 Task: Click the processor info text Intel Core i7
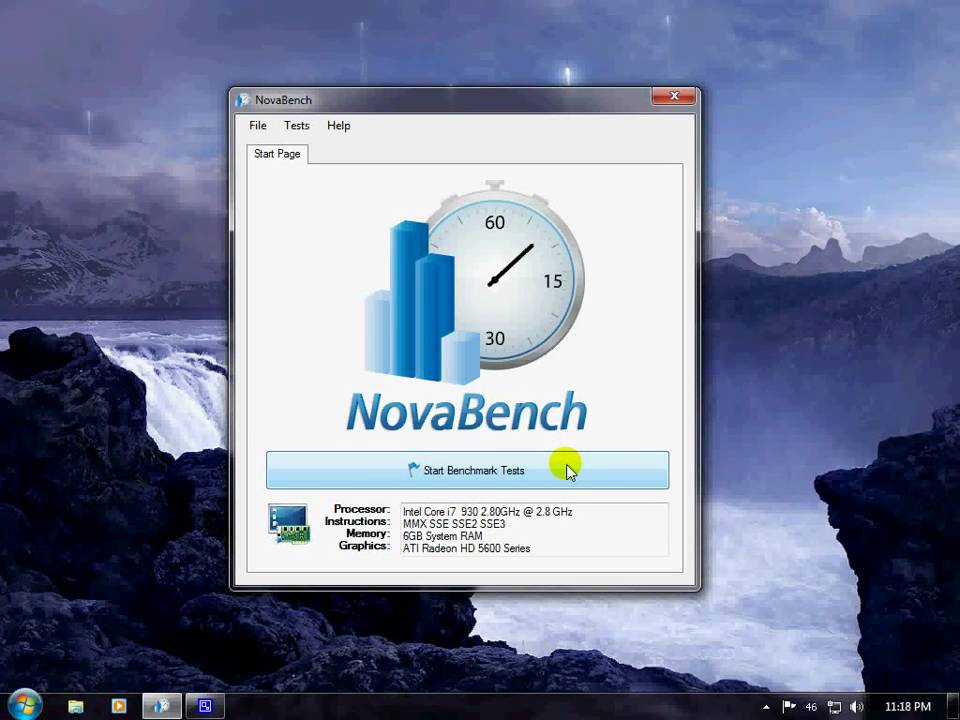pyautogui.click(x=487, y=512)
